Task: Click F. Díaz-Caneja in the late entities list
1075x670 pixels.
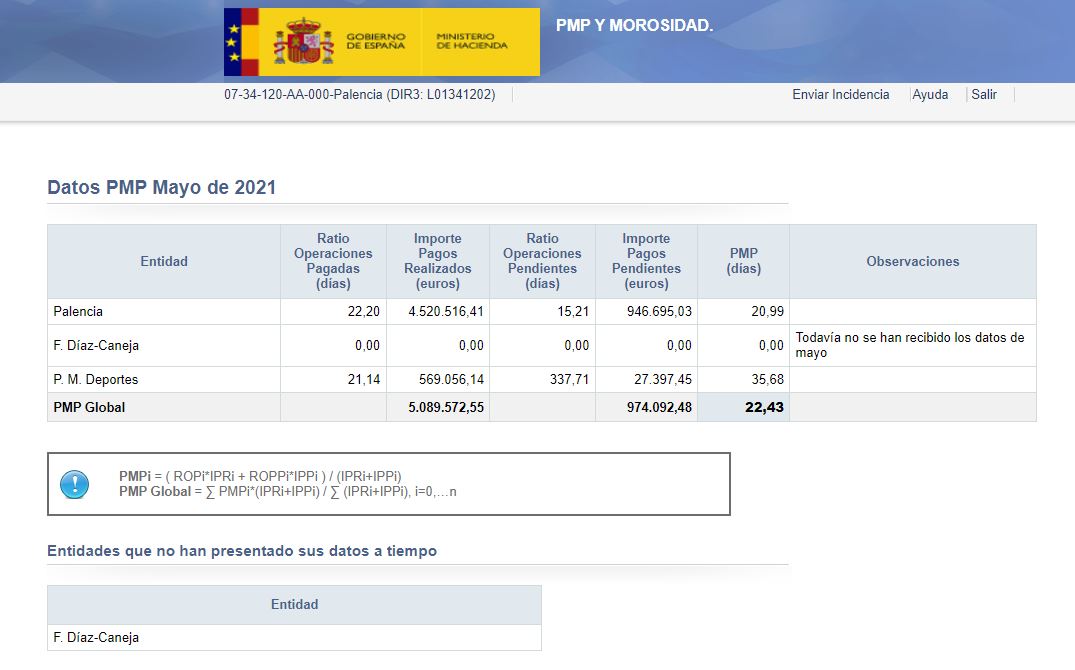Action: (96, 638)
